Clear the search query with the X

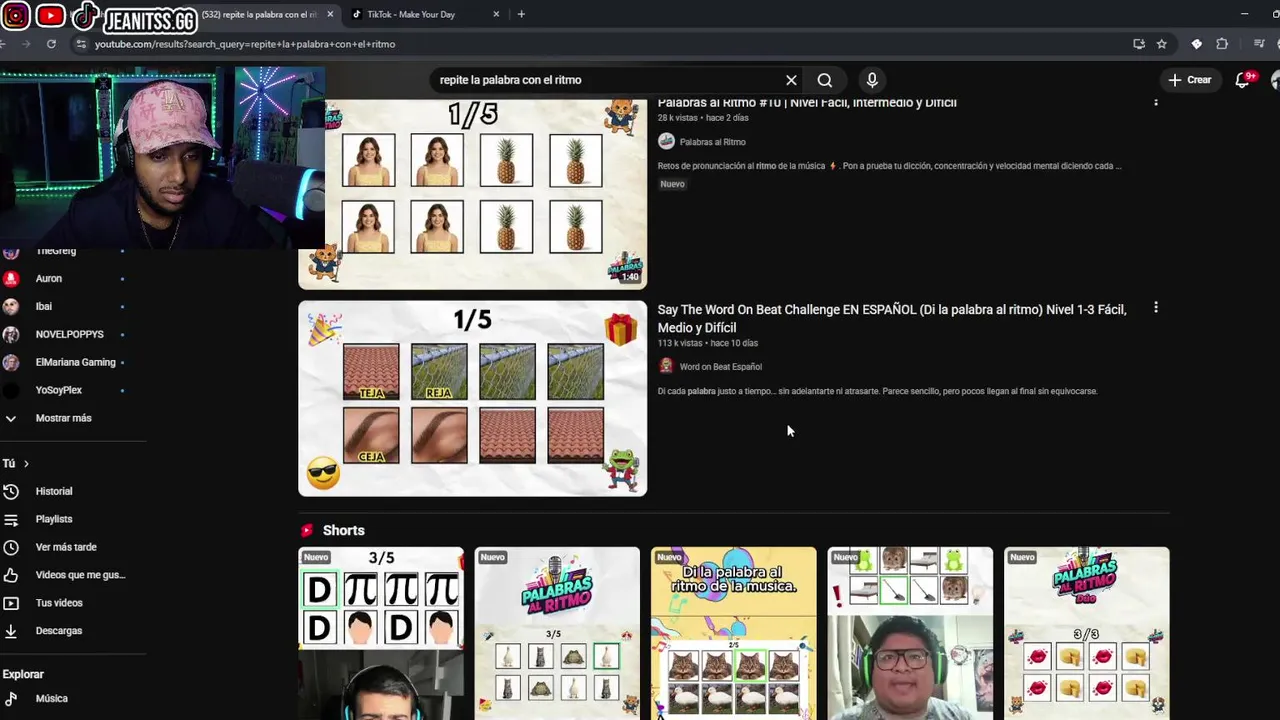click(x=791, y=80)
